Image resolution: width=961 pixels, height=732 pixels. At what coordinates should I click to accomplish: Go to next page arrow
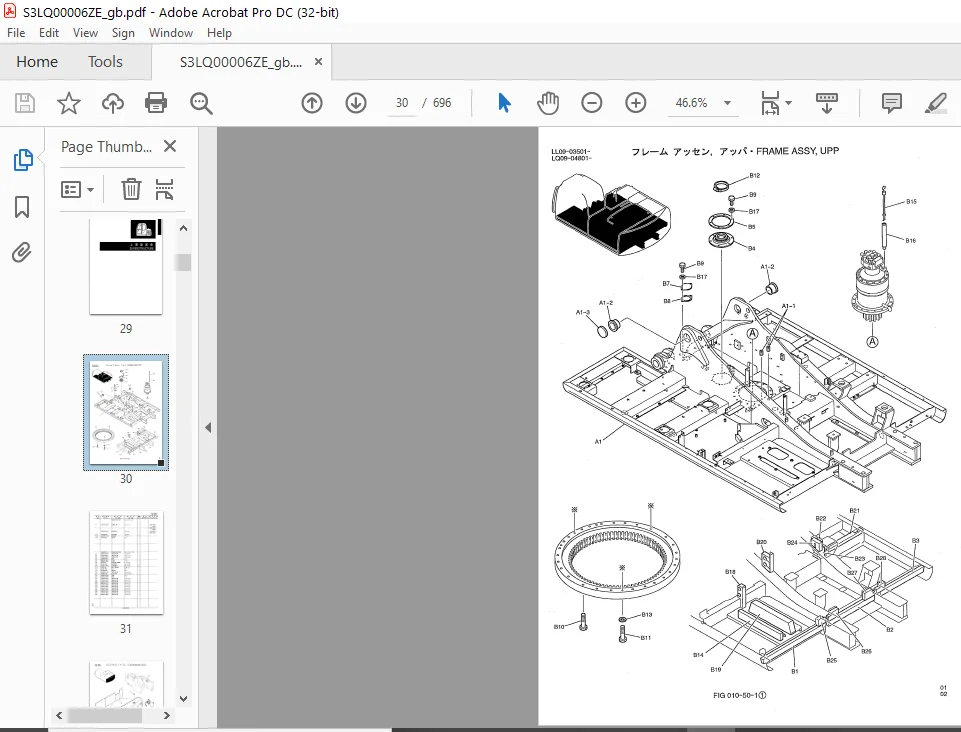coord(356,103)
